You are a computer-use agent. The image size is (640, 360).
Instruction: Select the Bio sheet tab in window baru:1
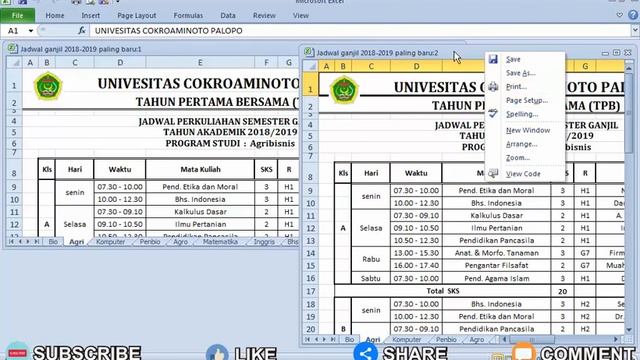[x=53, y=242]
